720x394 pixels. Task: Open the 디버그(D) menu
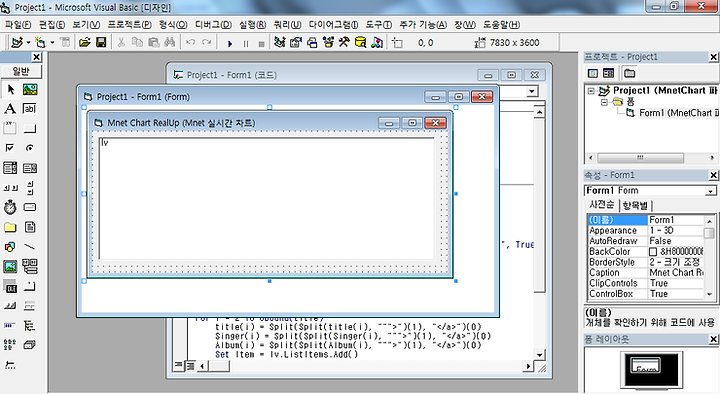(214, 25)
